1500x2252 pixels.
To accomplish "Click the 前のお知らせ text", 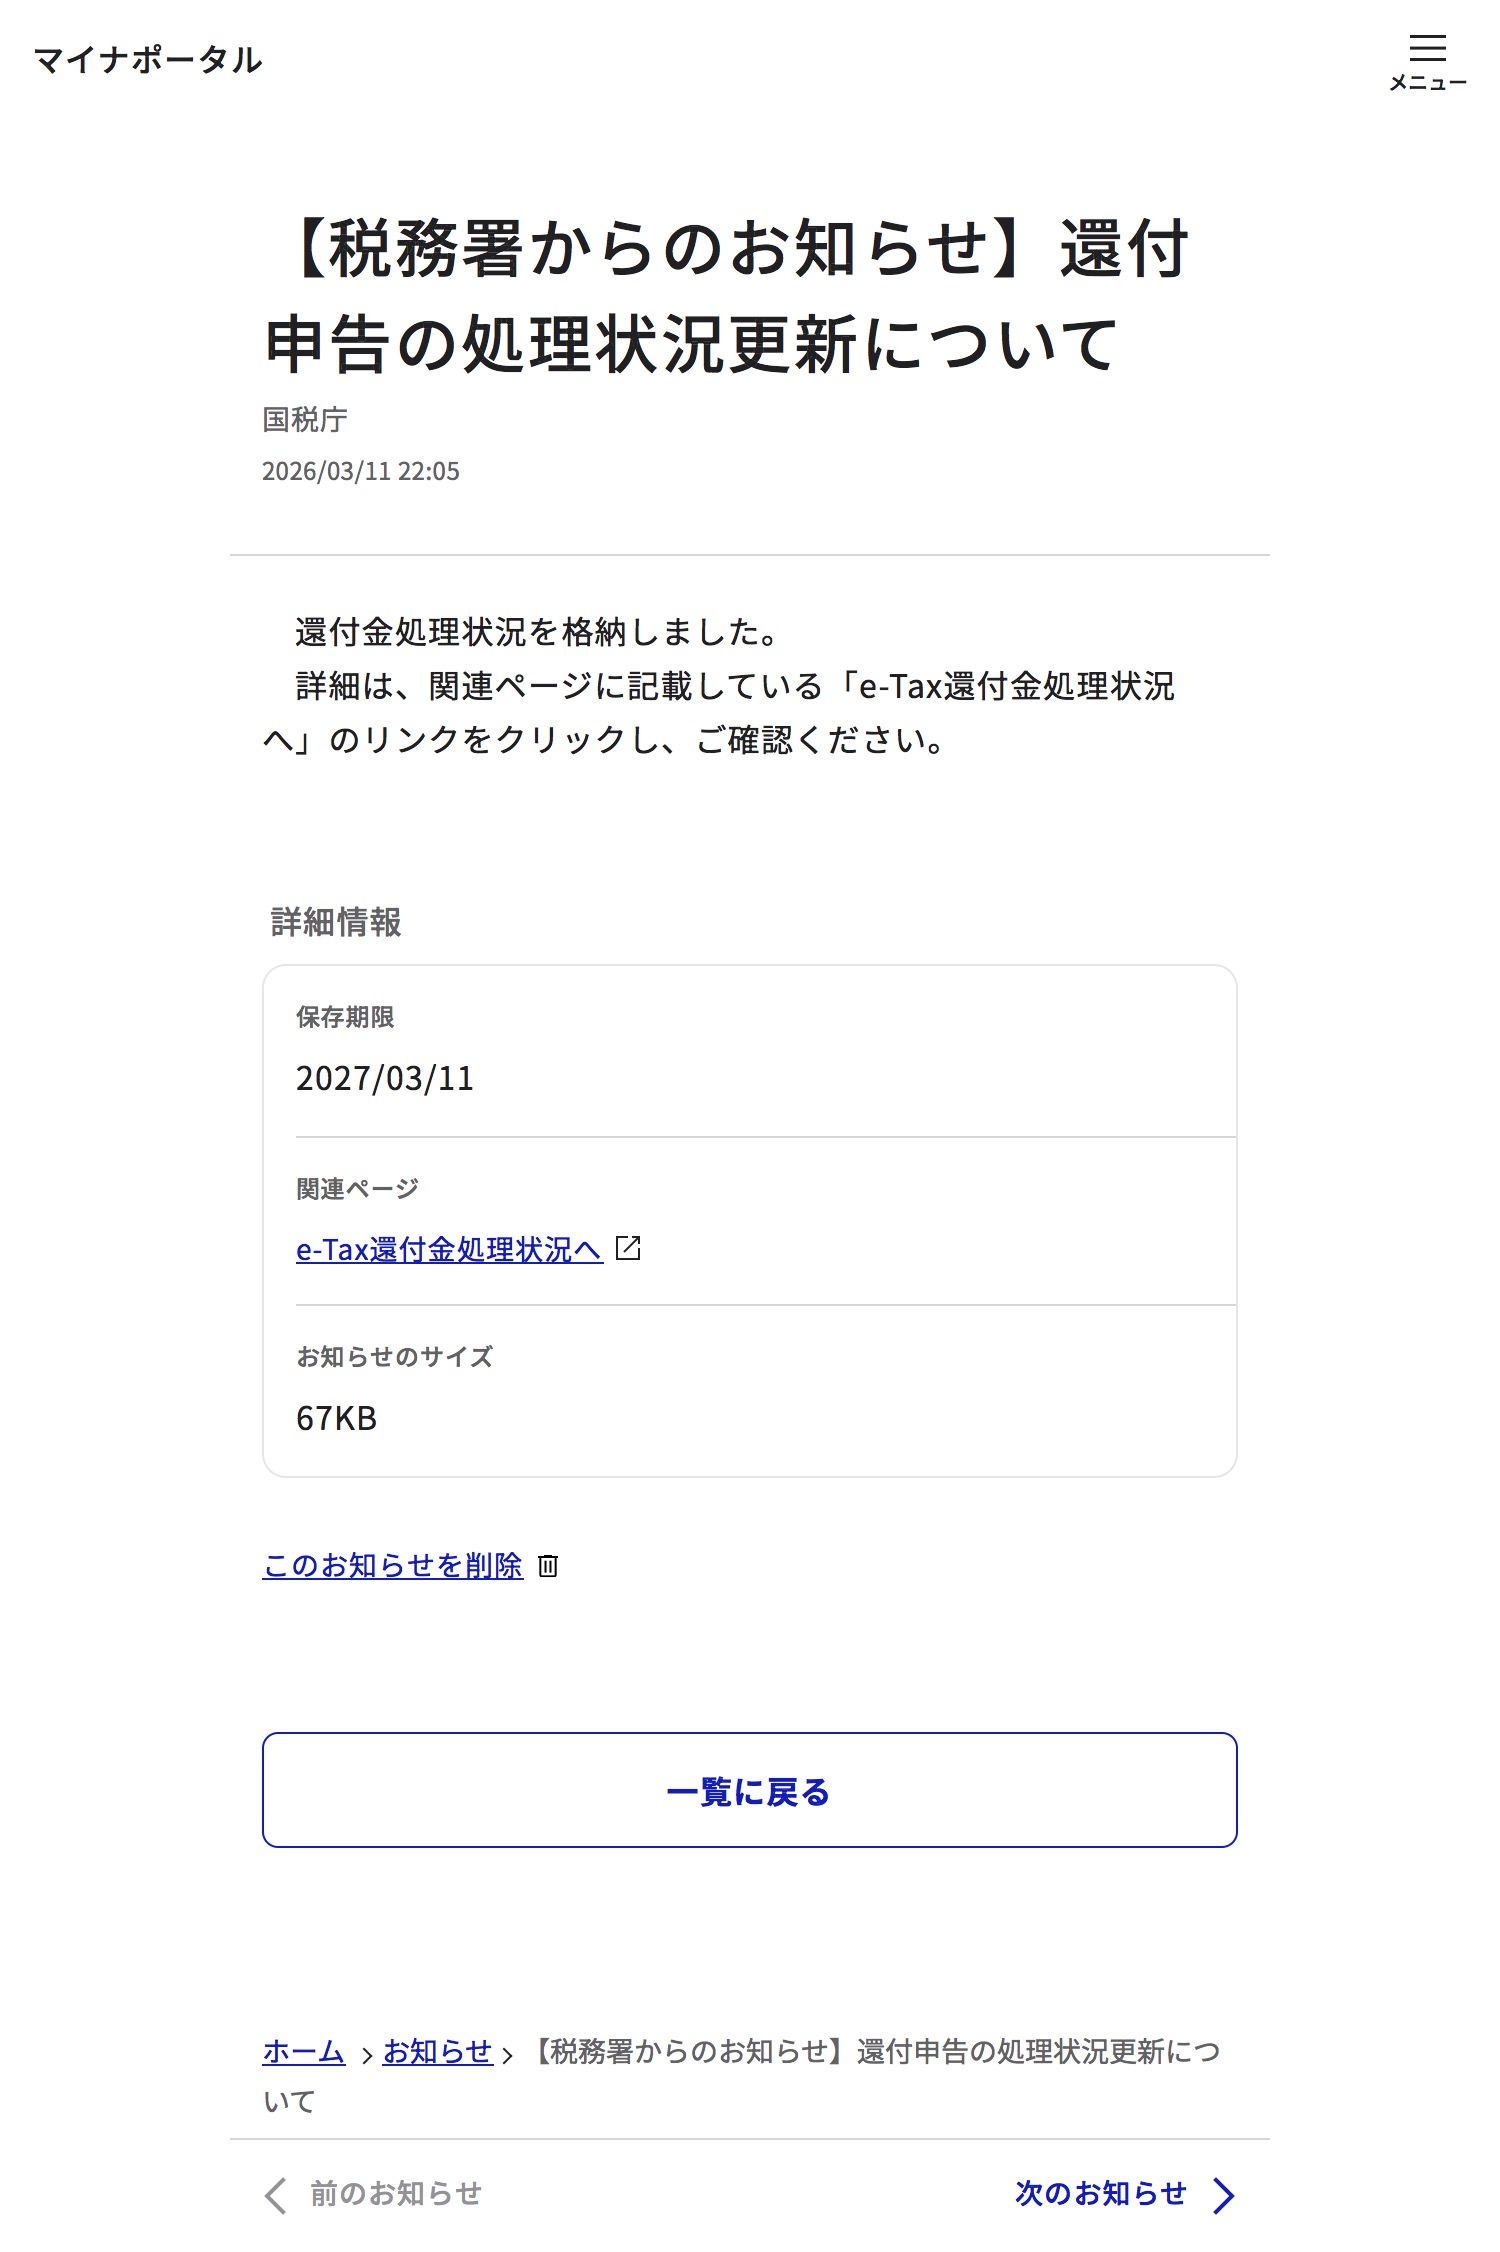I will (x=396, y=2194).
